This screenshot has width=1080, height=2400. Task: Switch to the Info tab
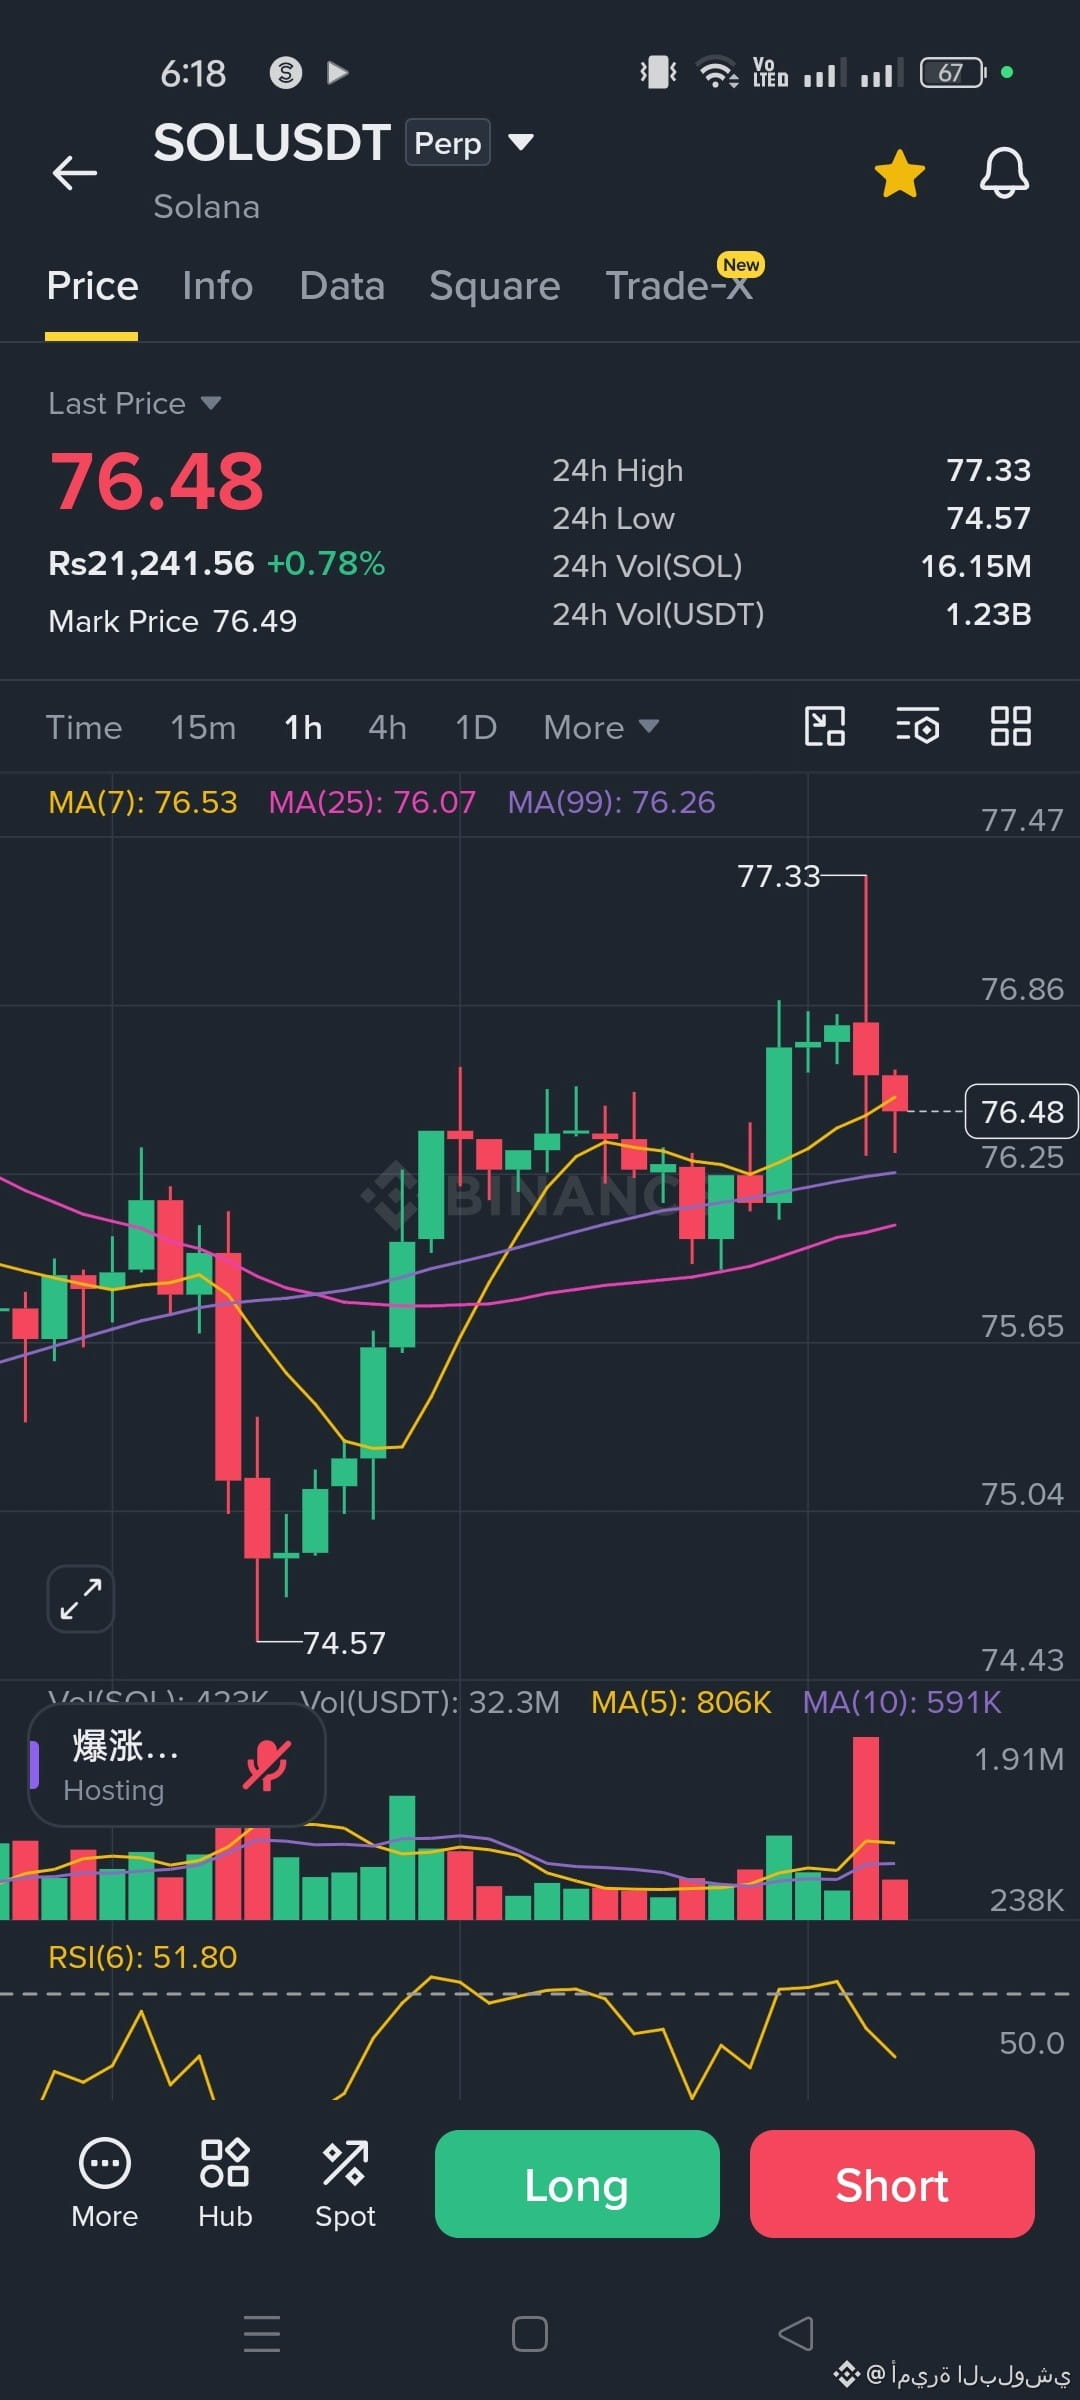coord(217,286)
